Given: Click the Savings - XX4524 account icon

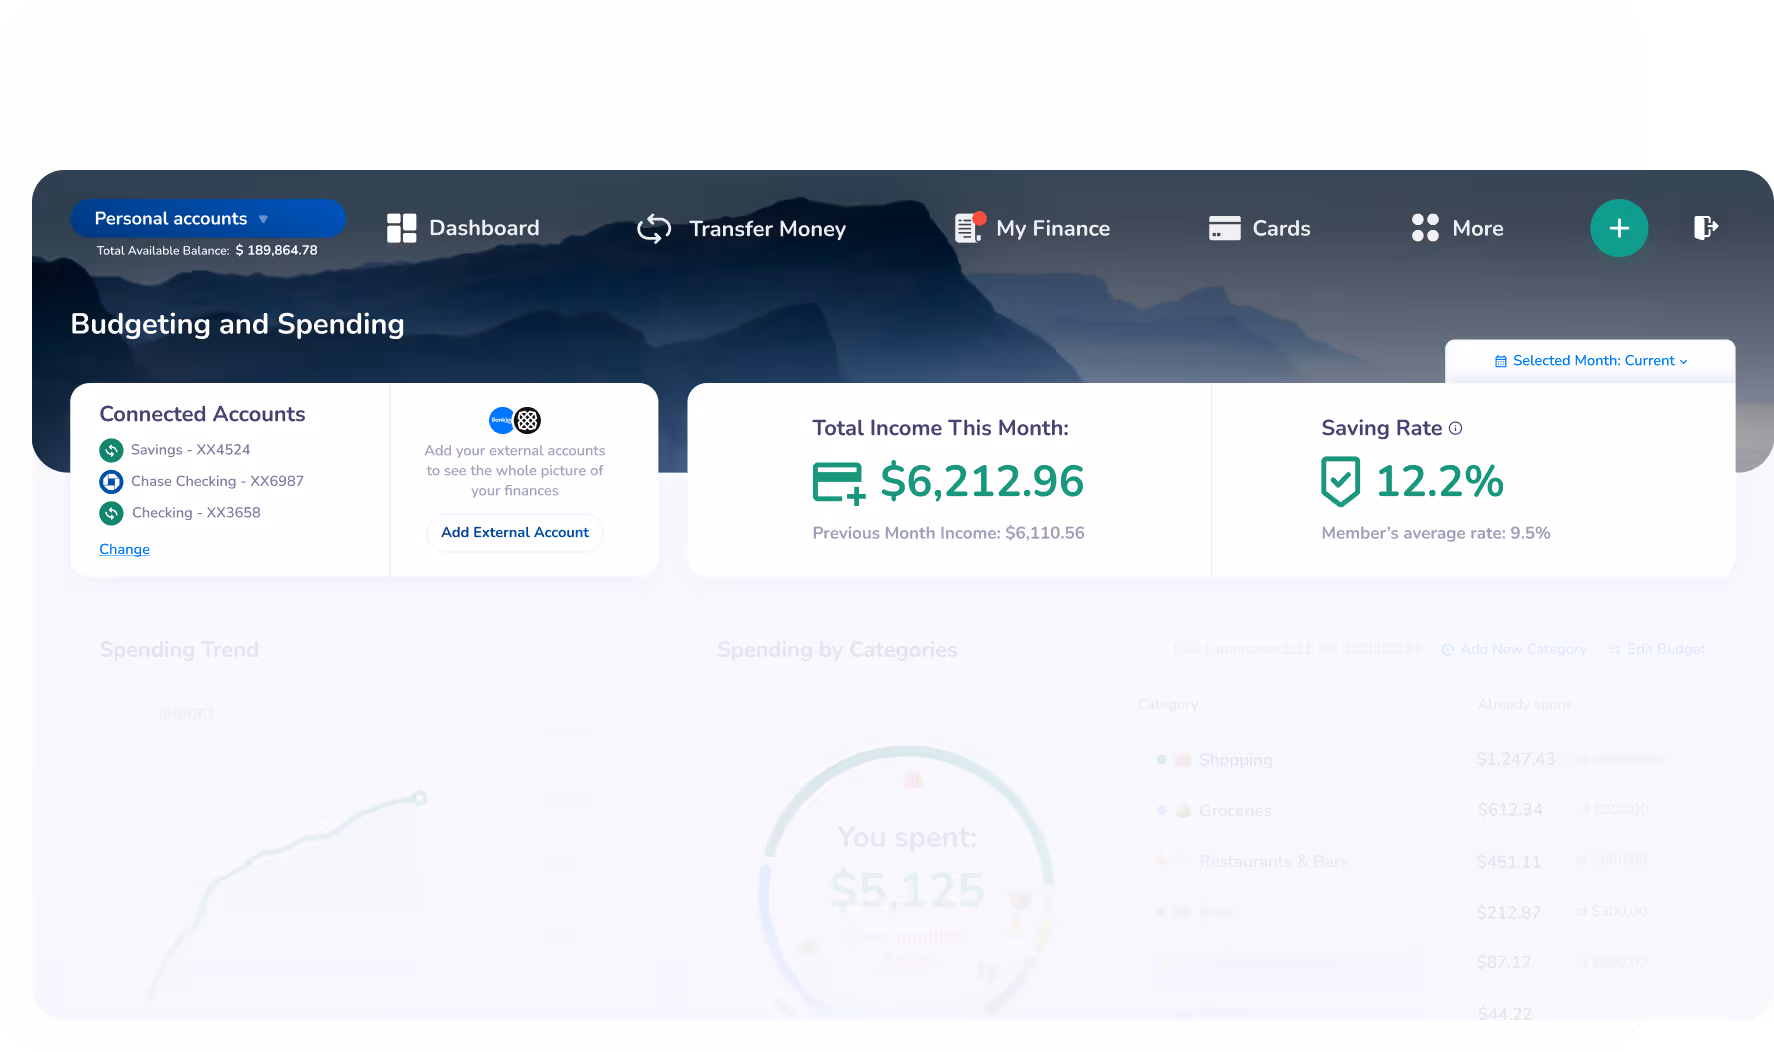Looking at the screenshot, I should 111,450.
